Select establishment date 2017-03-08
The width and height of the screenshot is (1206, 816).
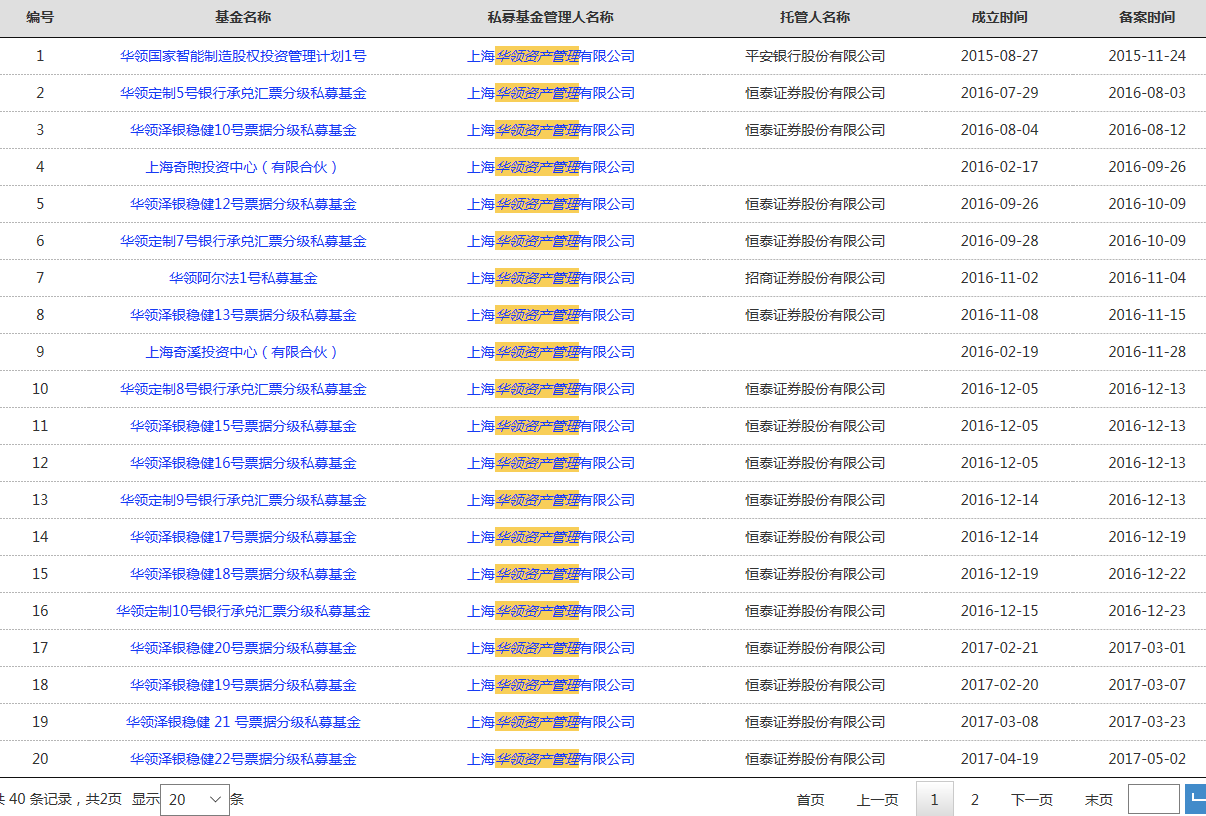pos(1000,722)
